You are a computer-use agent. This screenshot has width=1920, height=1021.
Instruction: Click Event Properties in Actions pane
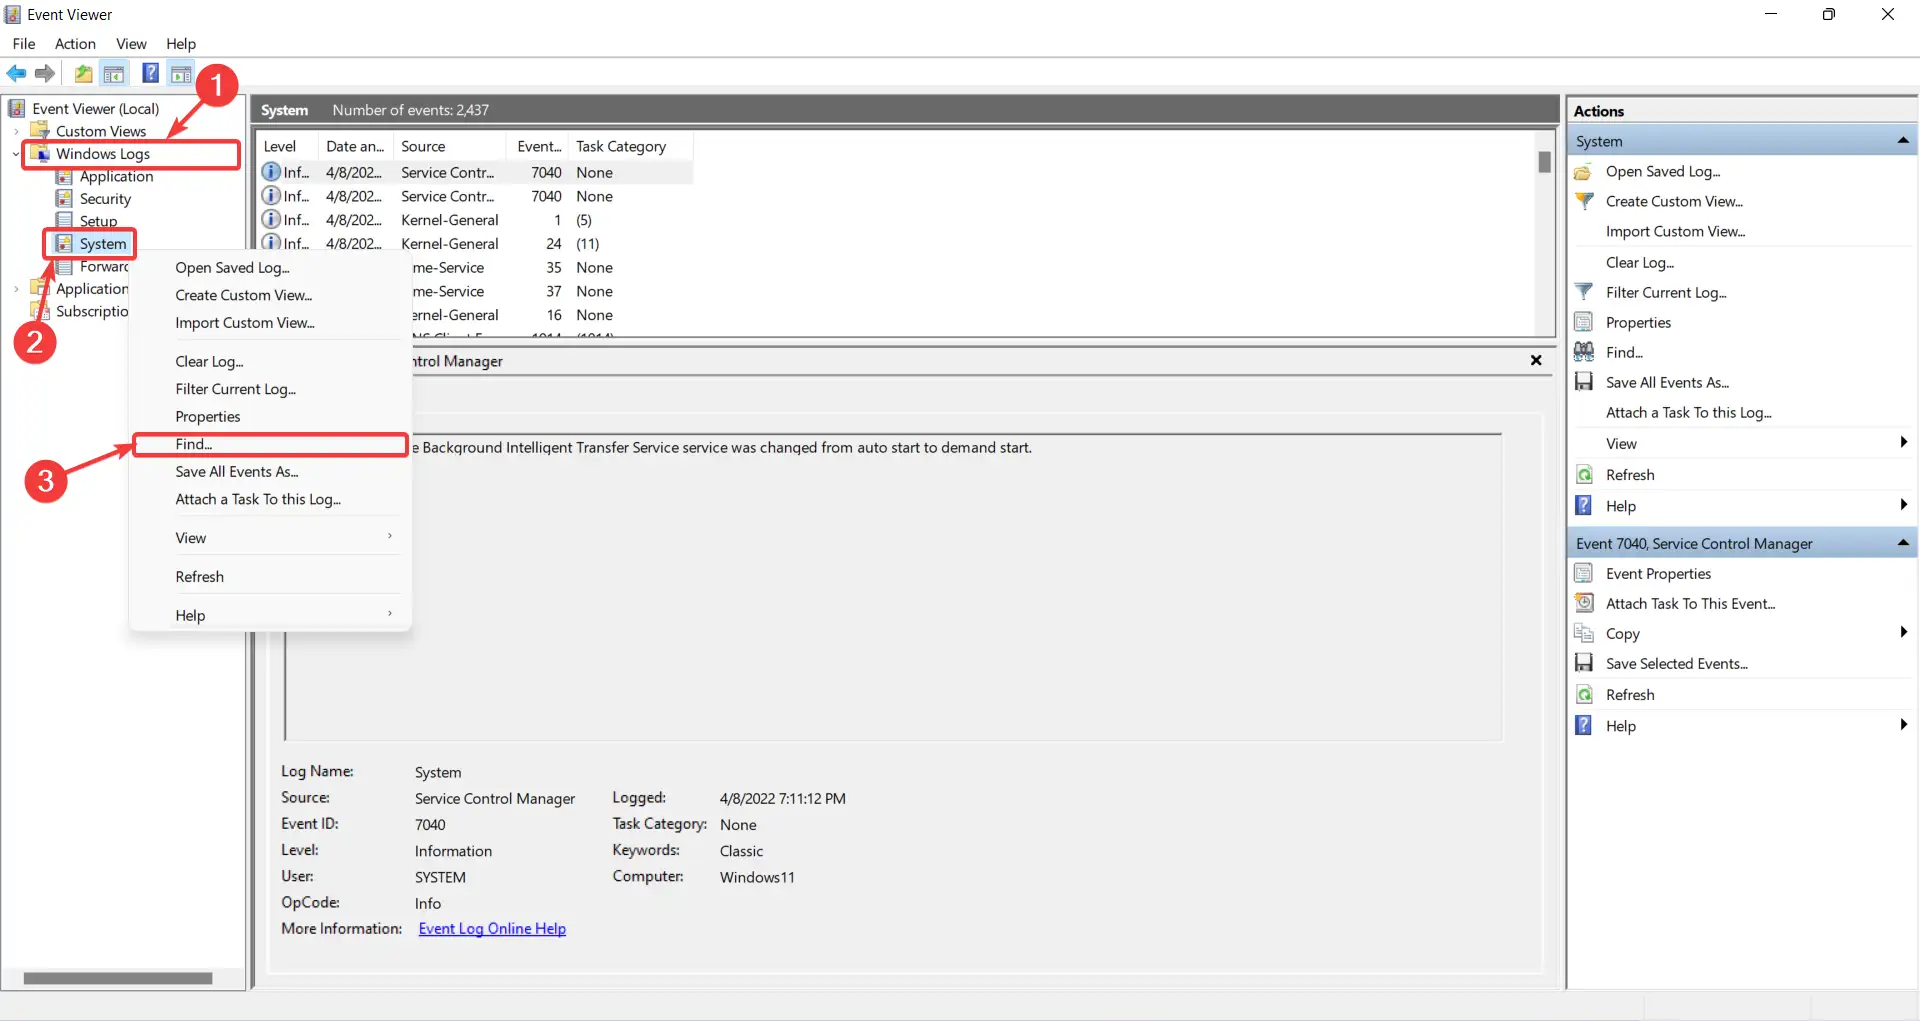point(1658,574)
